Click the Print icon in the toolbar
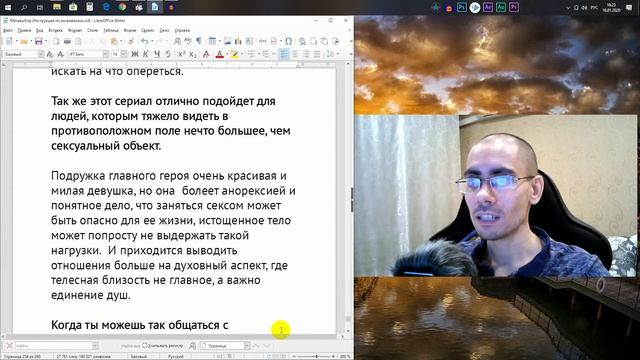Screen dimensions: 640x360 point(67,41)
